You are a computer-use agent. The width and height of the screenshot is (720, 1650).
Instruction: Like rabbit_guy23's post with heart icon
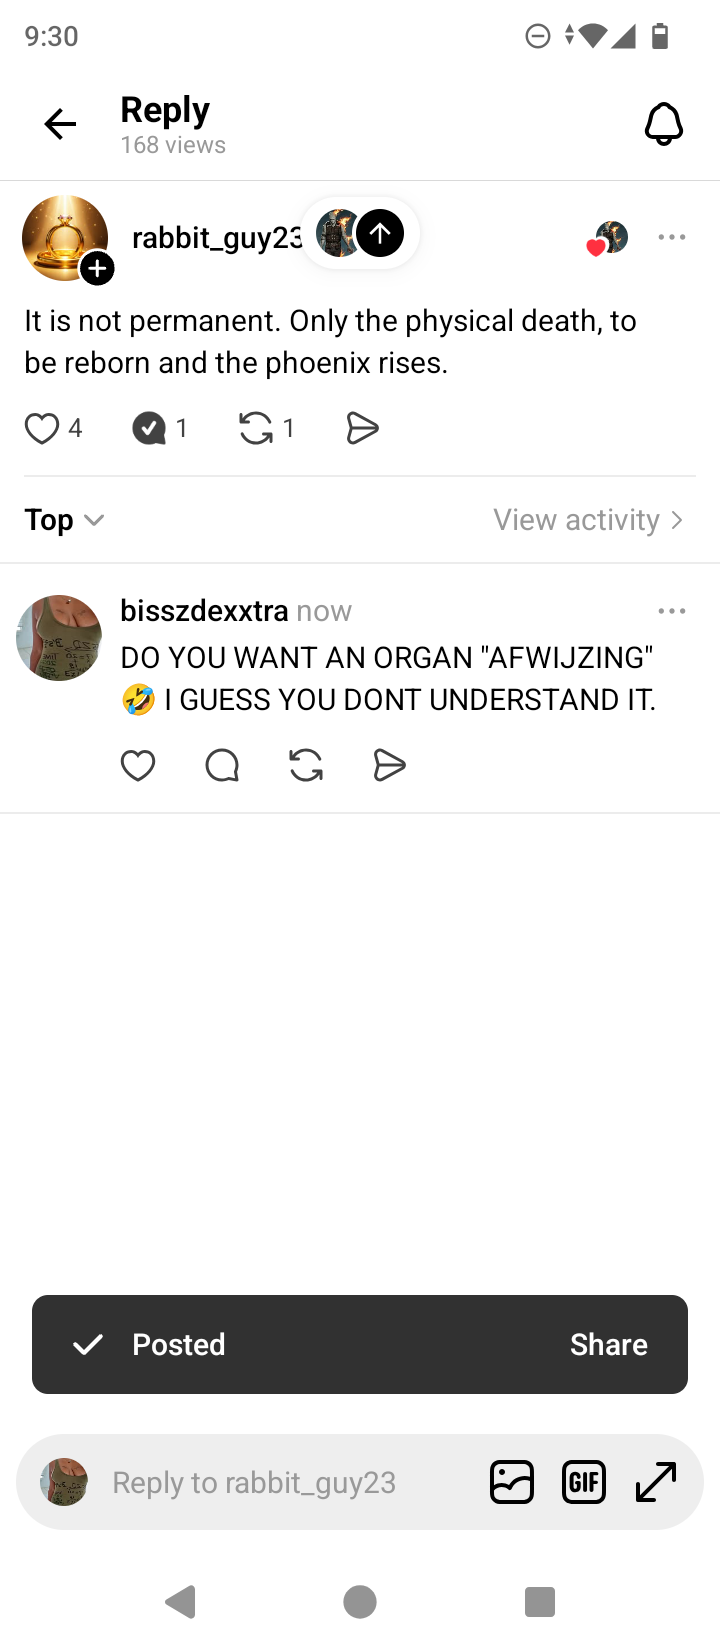(42, 428)
